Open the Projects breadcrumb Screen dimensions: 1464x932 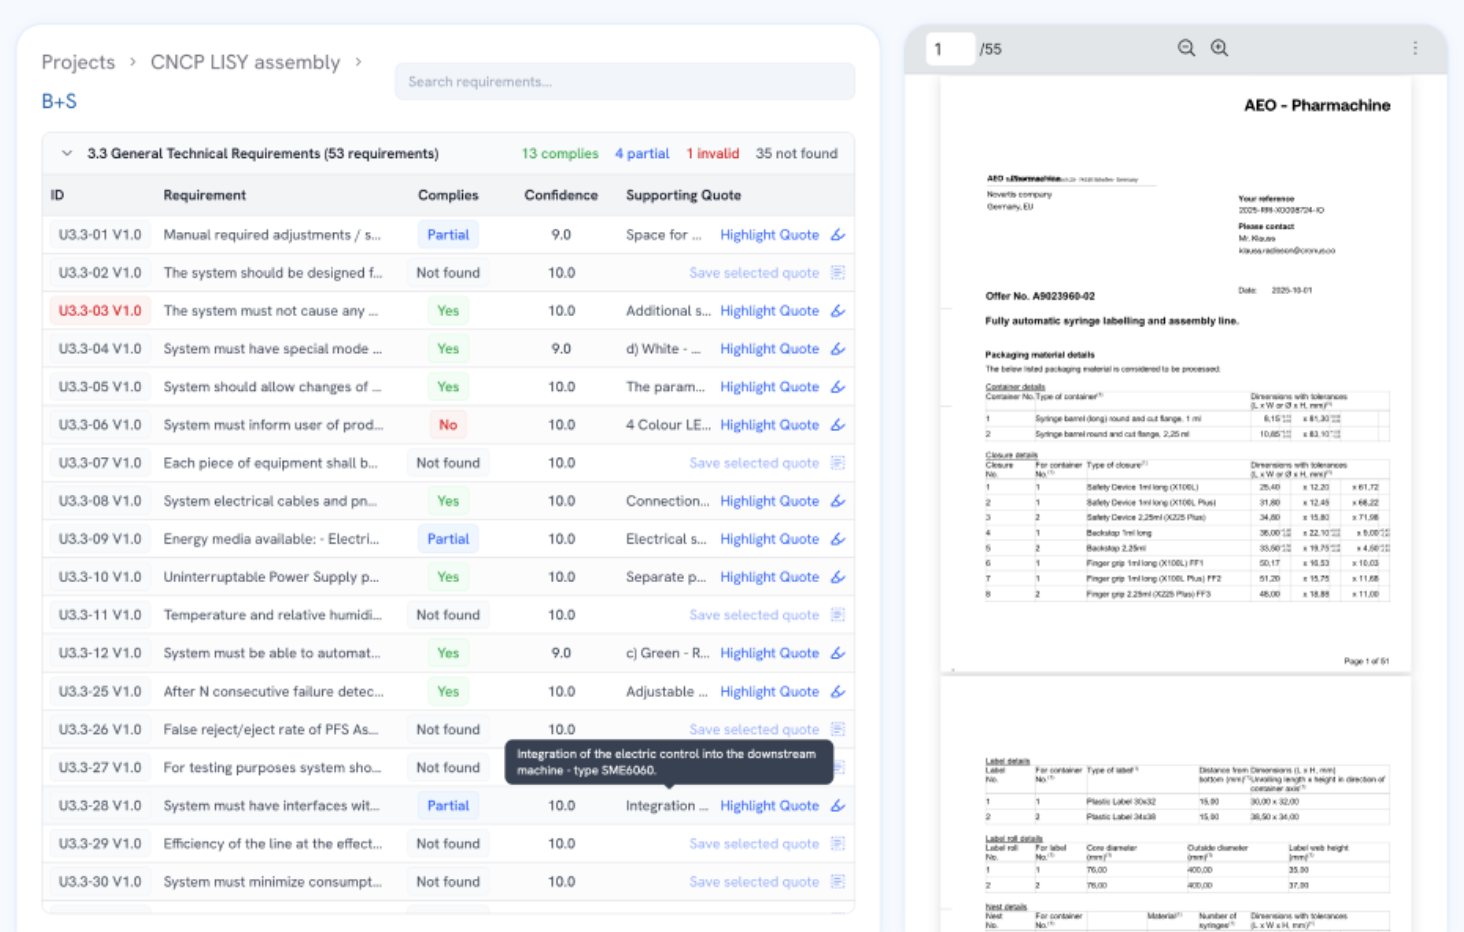coord(78,62)
